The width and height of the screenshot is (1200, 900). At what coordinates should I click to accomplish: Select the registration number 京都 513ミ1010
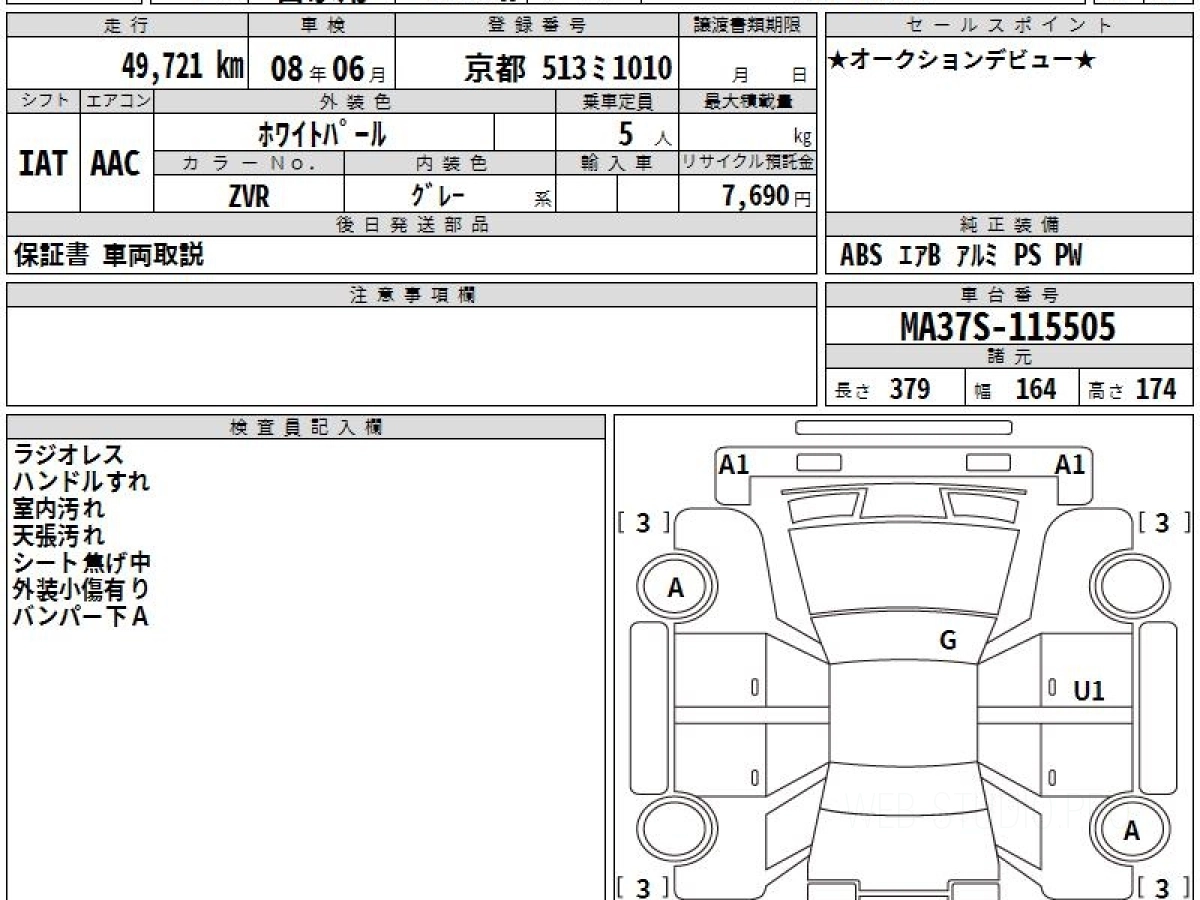pyautogui.click(x=567, y=68)
